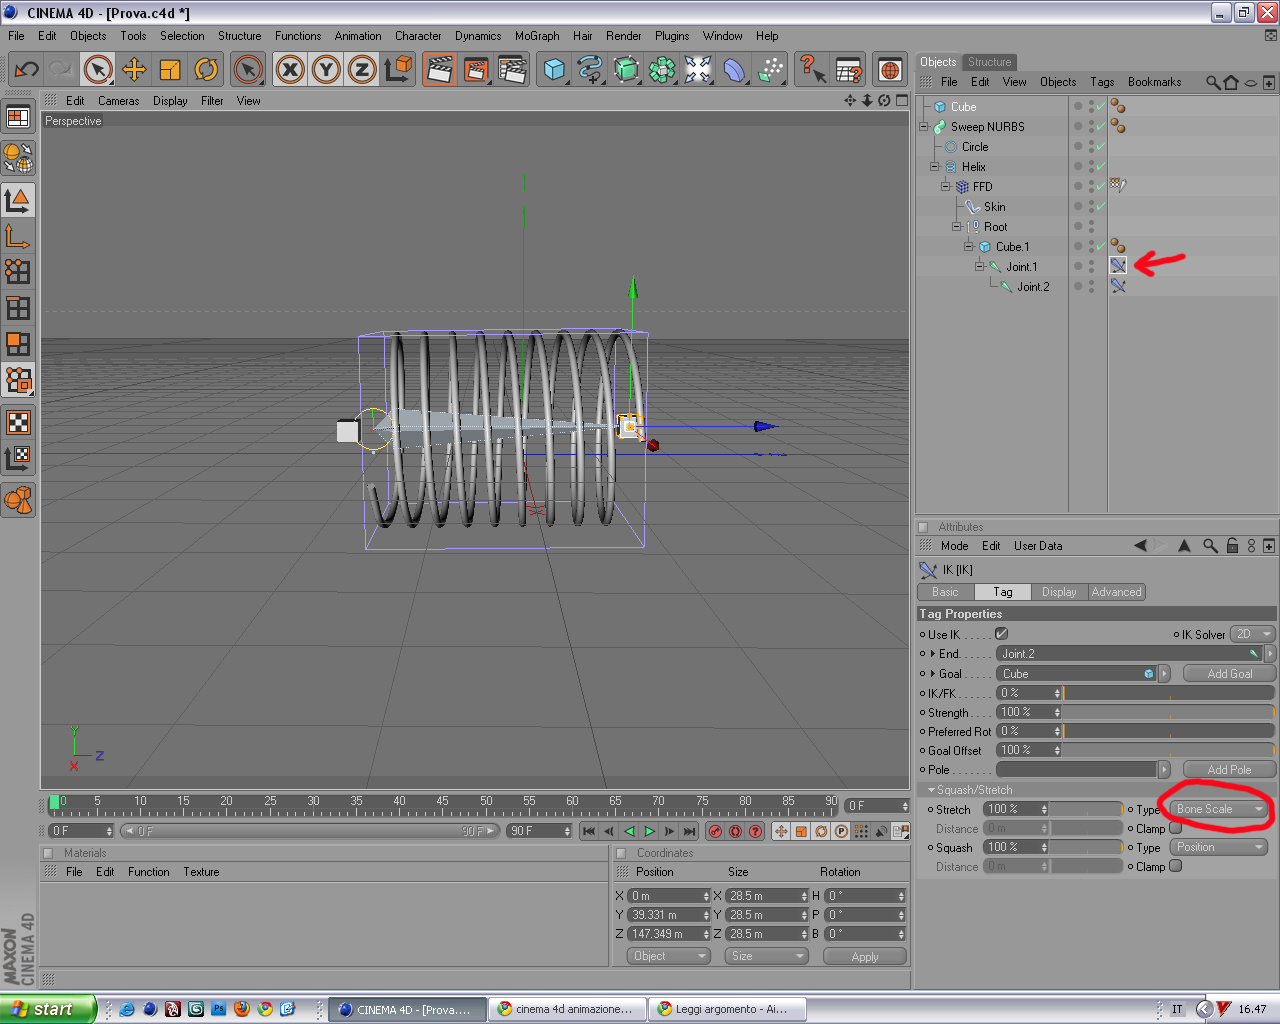1280x1024 pixels.
Task: Click the Add Pole button
Action: (x=1230, y=770)
